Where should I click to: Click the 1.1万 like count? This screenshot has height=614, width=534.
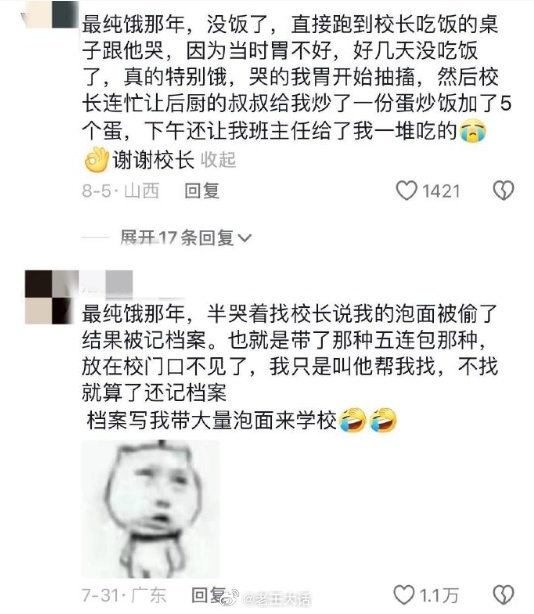click(x=439, y=595)
